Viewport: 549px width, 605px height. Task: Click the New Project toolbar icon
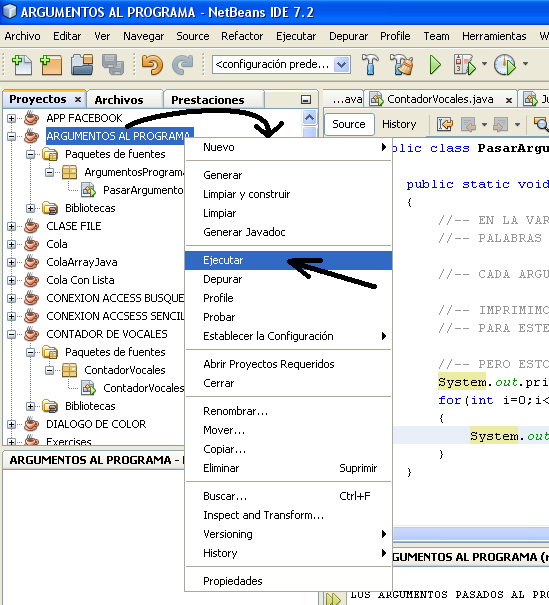pyautogui.click(x=51, y=64)
